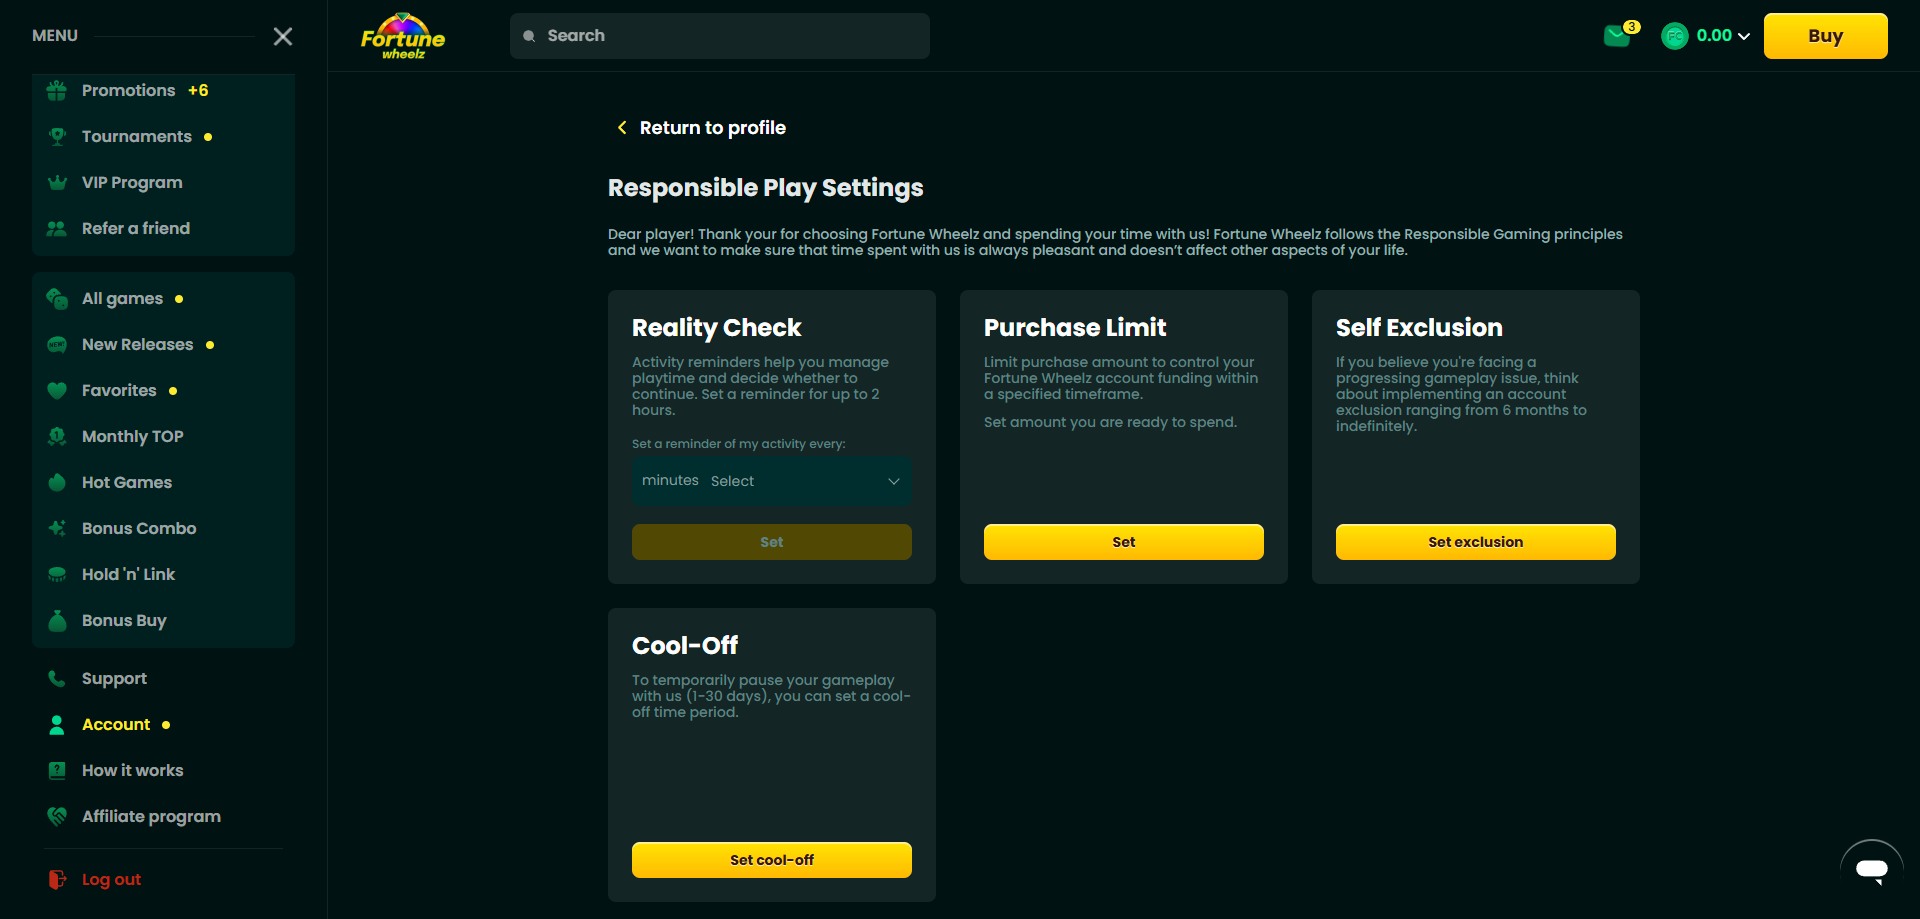Click the yellow Buy button

point(1825,36)
